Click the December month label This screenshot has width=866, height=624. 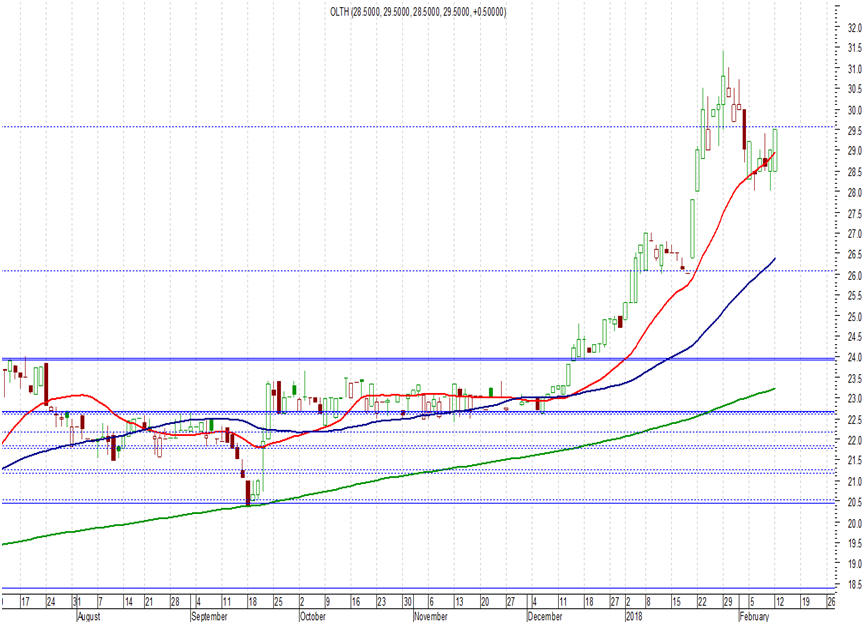545,616
